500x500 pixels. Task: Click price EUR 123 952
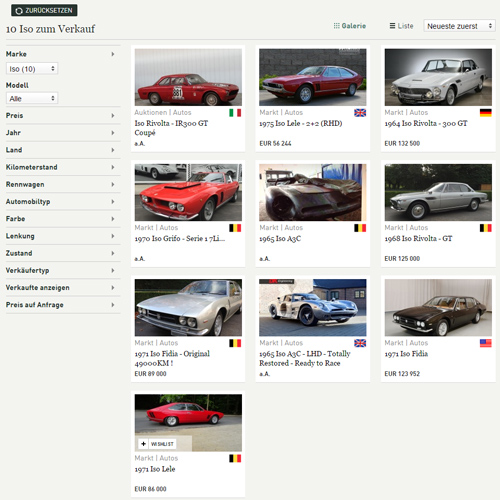pos(402,374)
